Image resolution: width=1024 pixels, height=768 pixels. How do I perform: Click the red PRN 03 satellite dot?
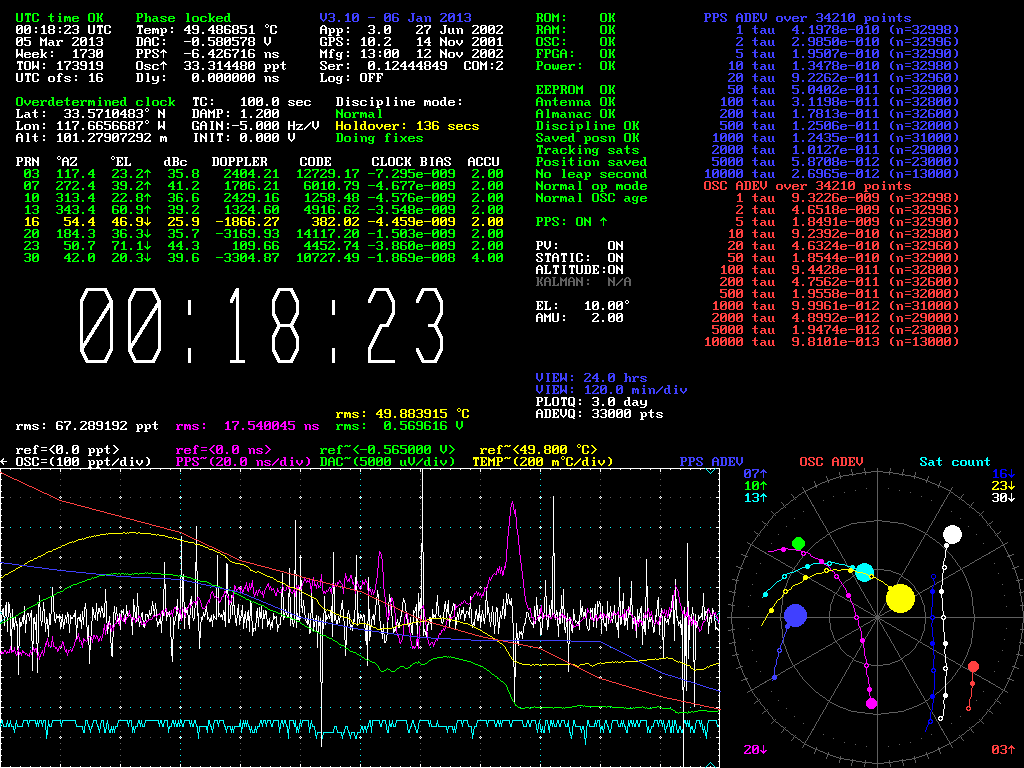(x=973, y=667)
